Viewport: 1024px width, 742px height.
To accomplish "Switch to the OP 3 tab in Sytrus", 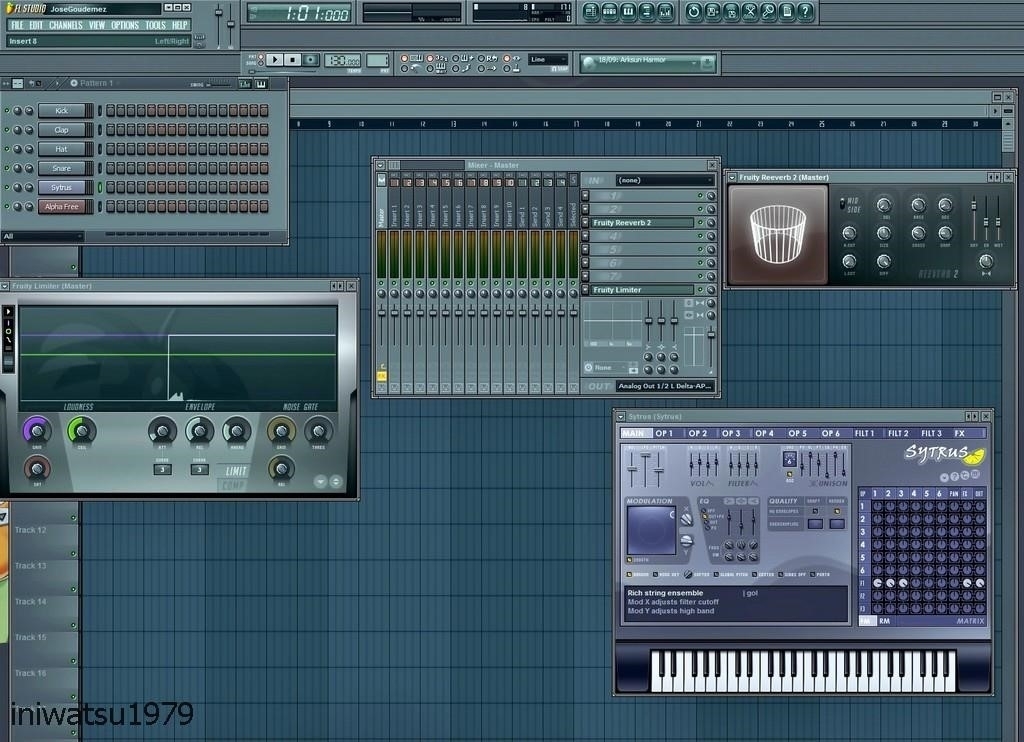I will point(731,433).
